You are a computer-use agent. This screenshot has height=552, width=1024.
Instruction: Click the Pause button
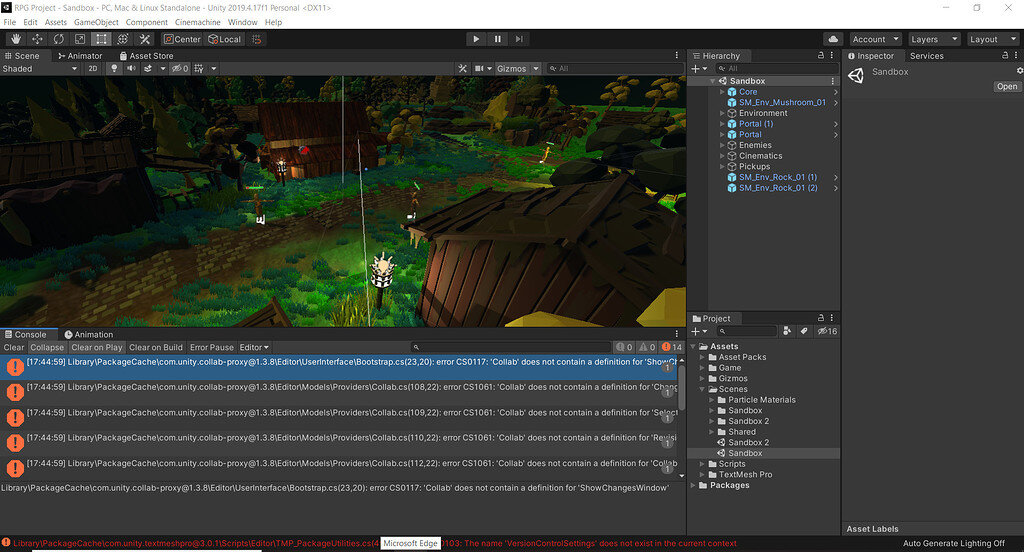(497, 39)
